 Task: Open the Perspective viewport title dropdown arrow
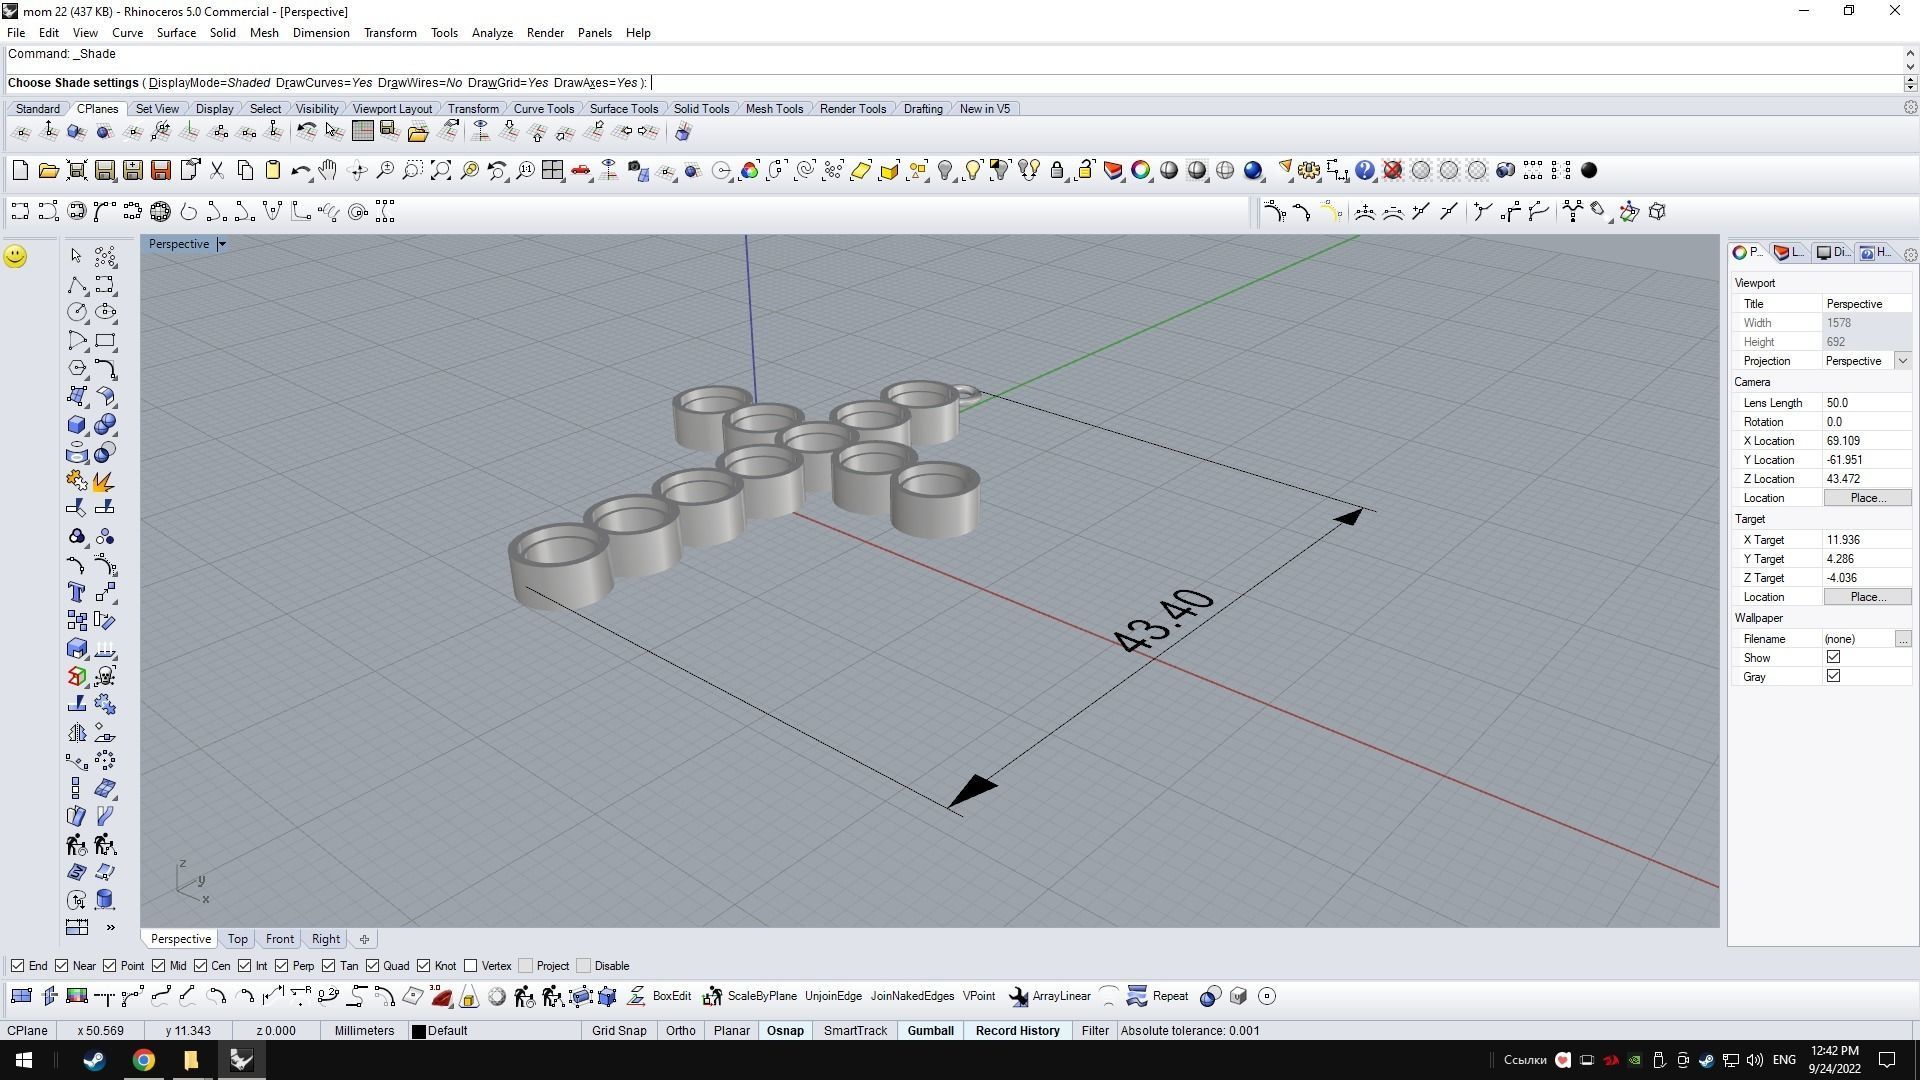click(x=222, y=244)
